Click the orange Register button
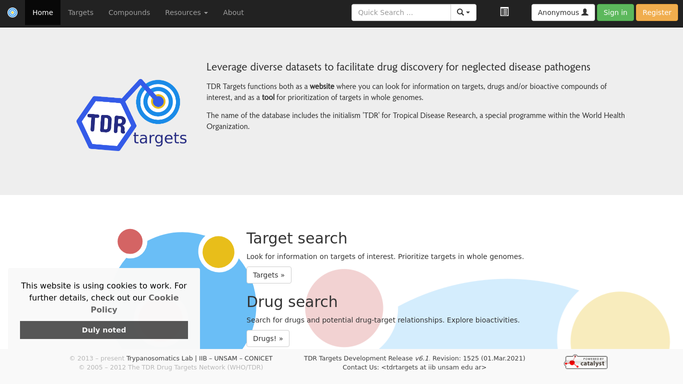This screenshot has width=683, height=384. click(656, 13)
